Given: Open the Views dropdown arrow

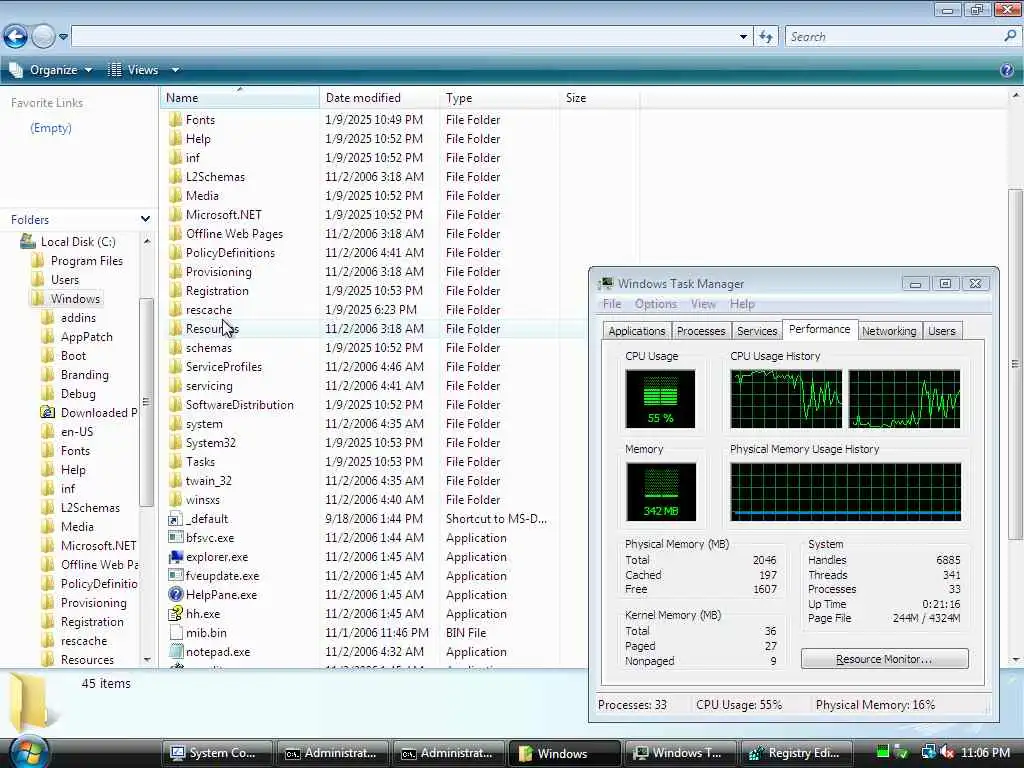Looking at the screenshot, I should (x=175, y=70).
